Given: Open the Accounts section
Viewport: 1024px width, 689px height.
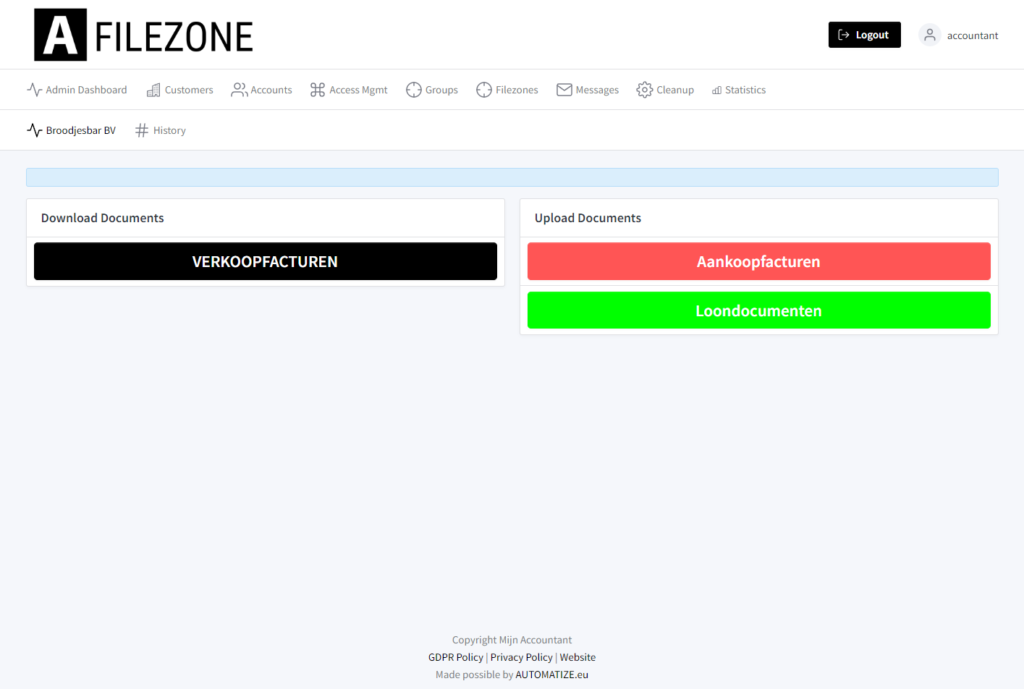Looking at the screenshot, I should pyautogui.click(x=261, y=89).
